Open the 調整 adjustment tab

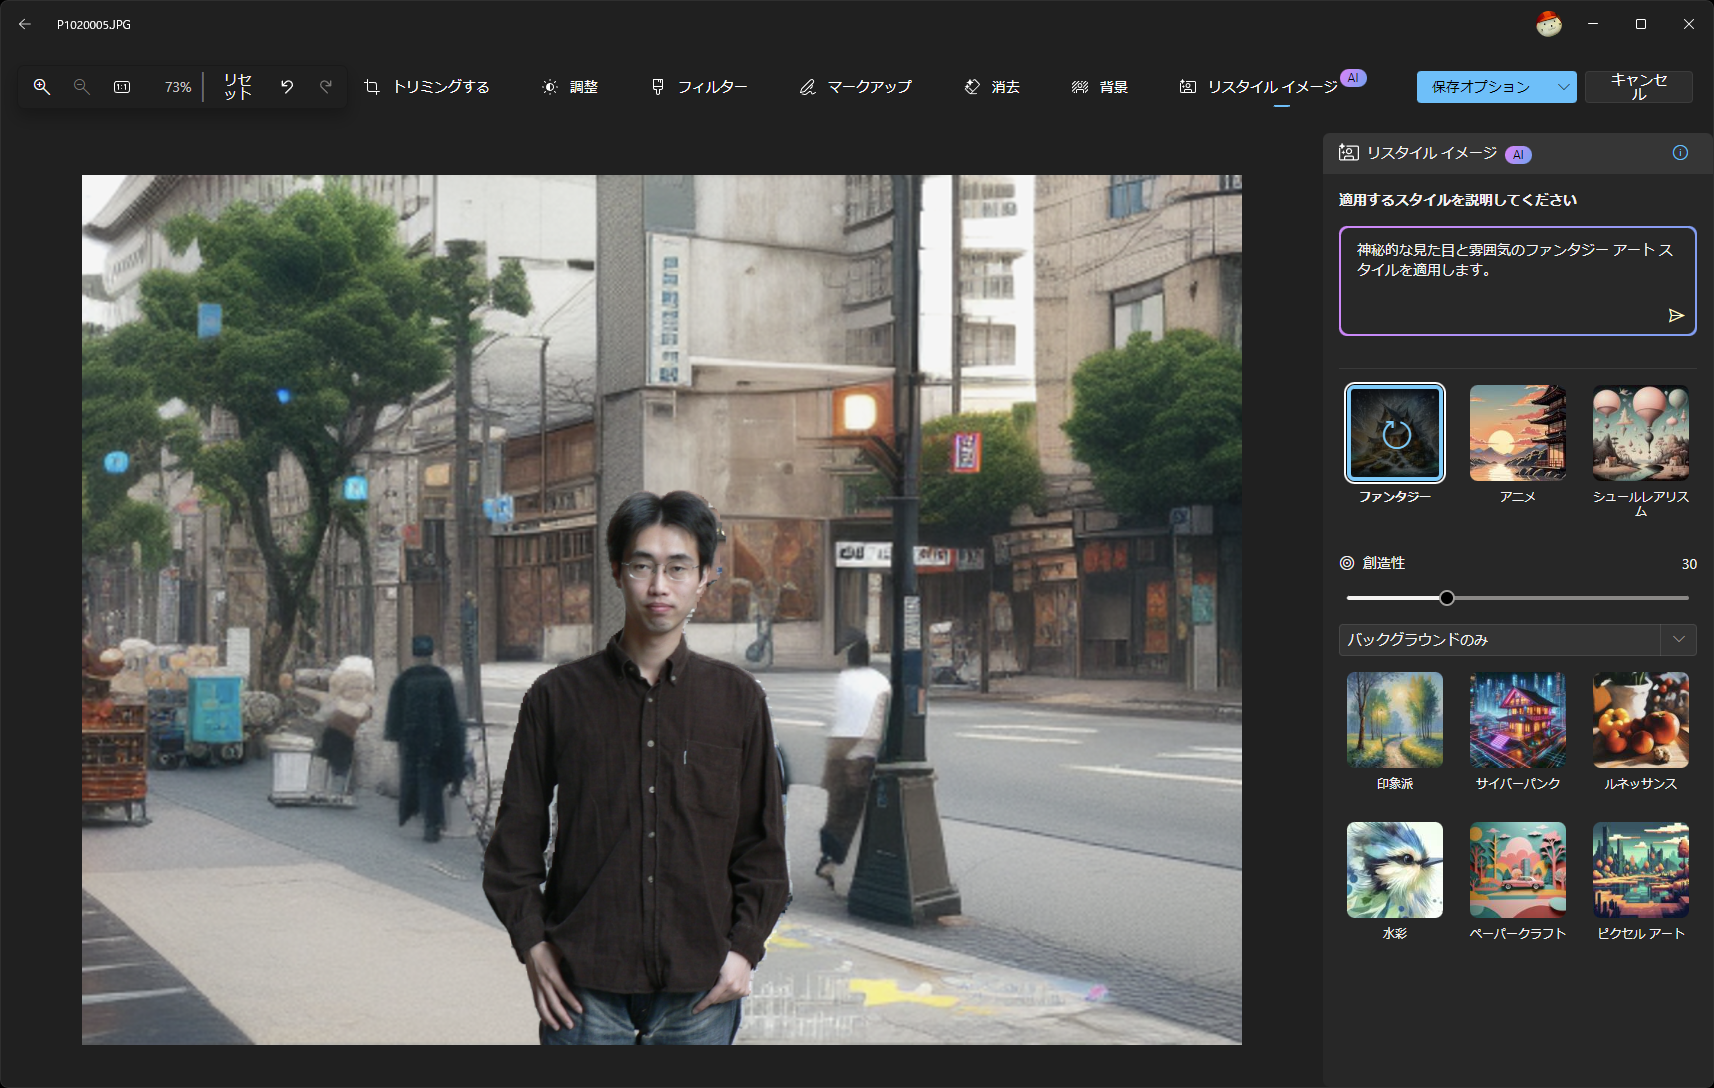(570, 87)
